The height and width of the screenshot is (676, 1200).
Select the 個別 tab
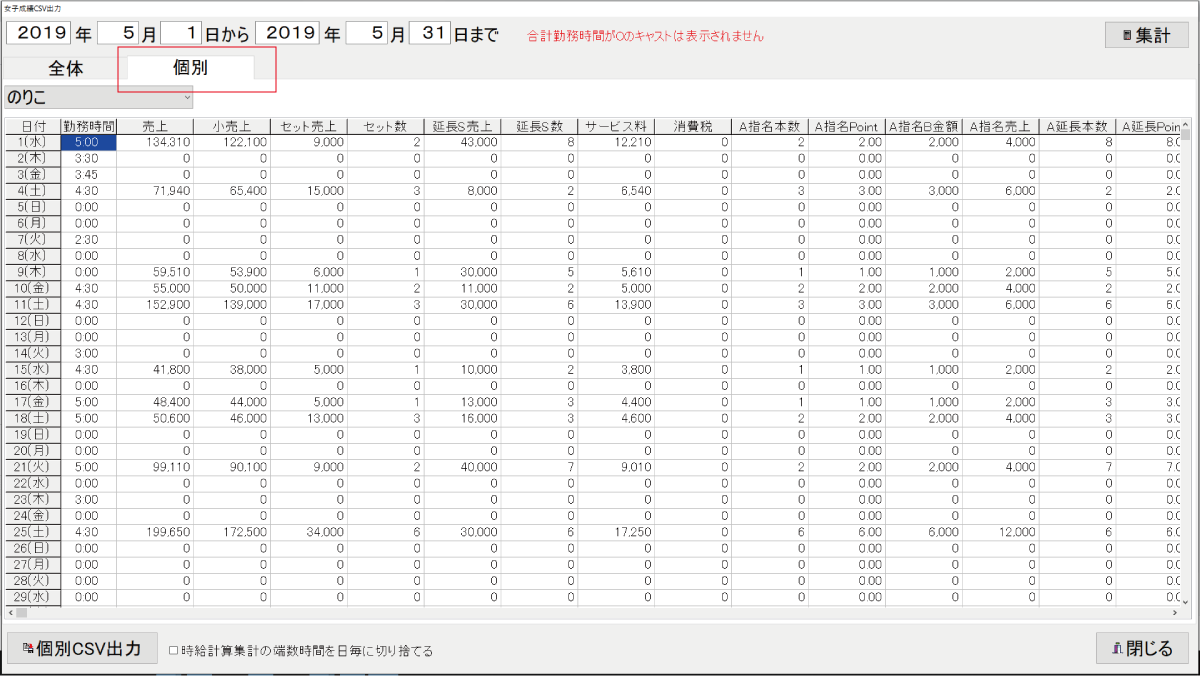coord(191,69)
